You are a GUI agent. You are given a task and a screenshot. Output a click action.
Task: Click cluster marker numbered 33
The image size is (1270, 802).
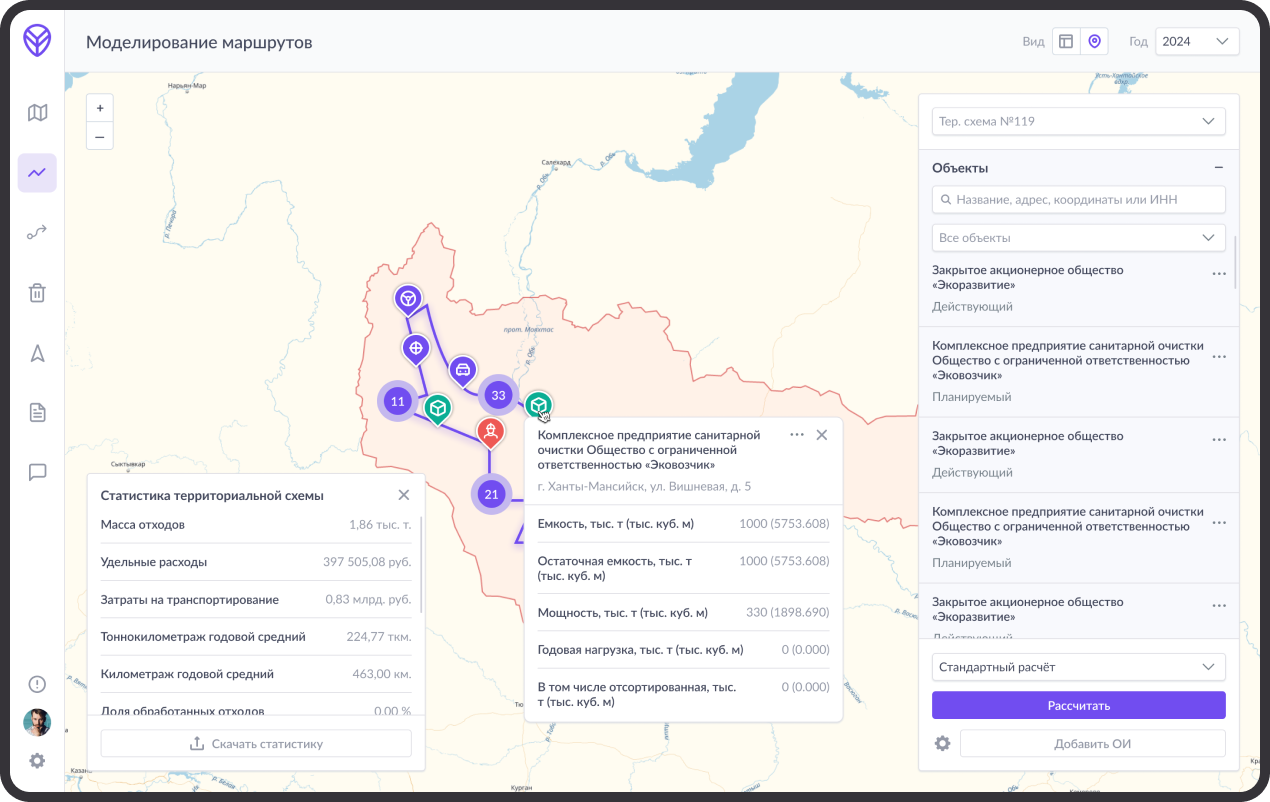[x=498, y=395]
